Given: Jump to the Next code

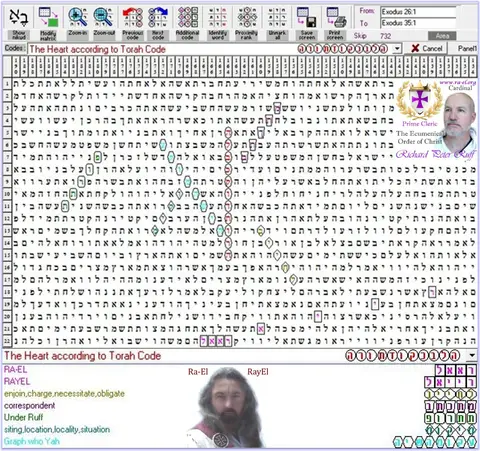Looking at the screenshot, I should (x=158, y=22).
